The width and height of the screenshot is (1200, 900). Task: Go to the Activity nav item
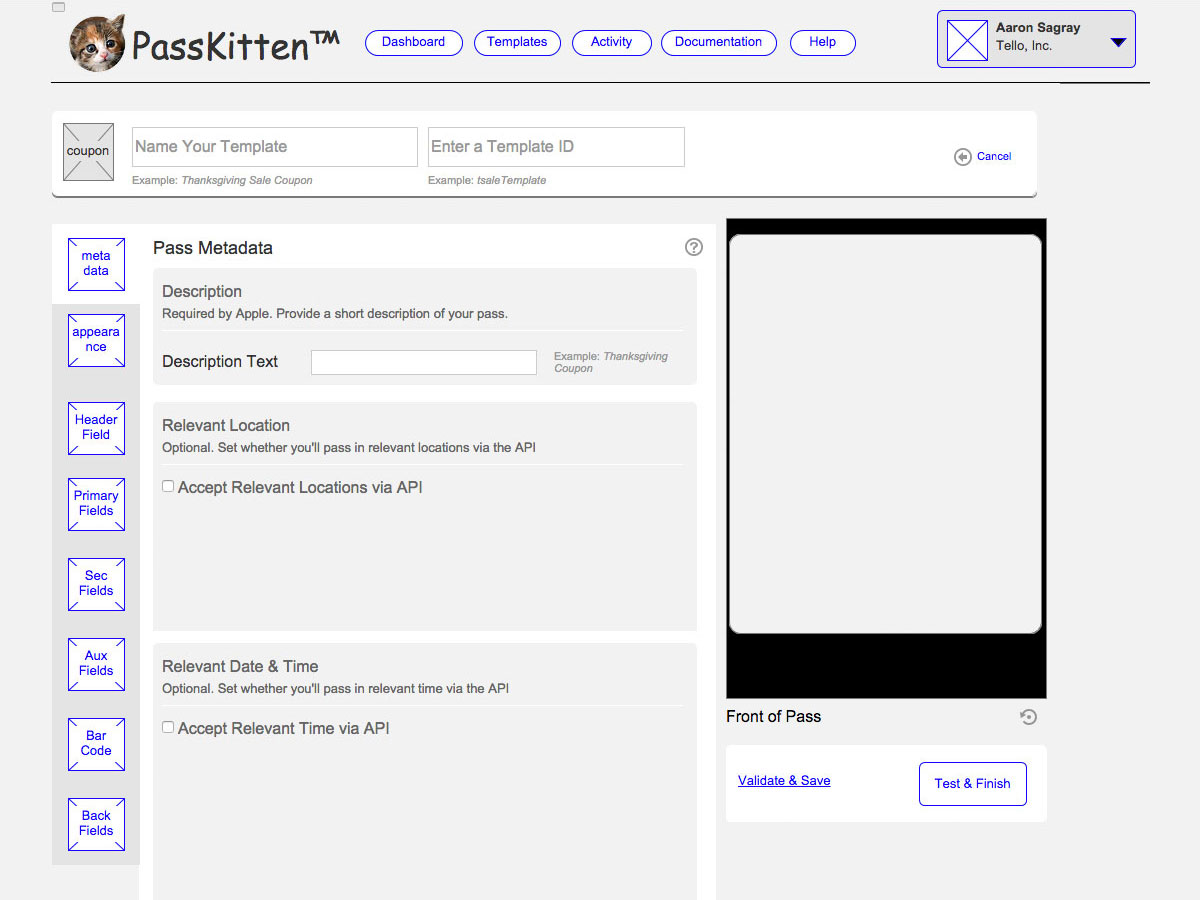pos(612,42)
